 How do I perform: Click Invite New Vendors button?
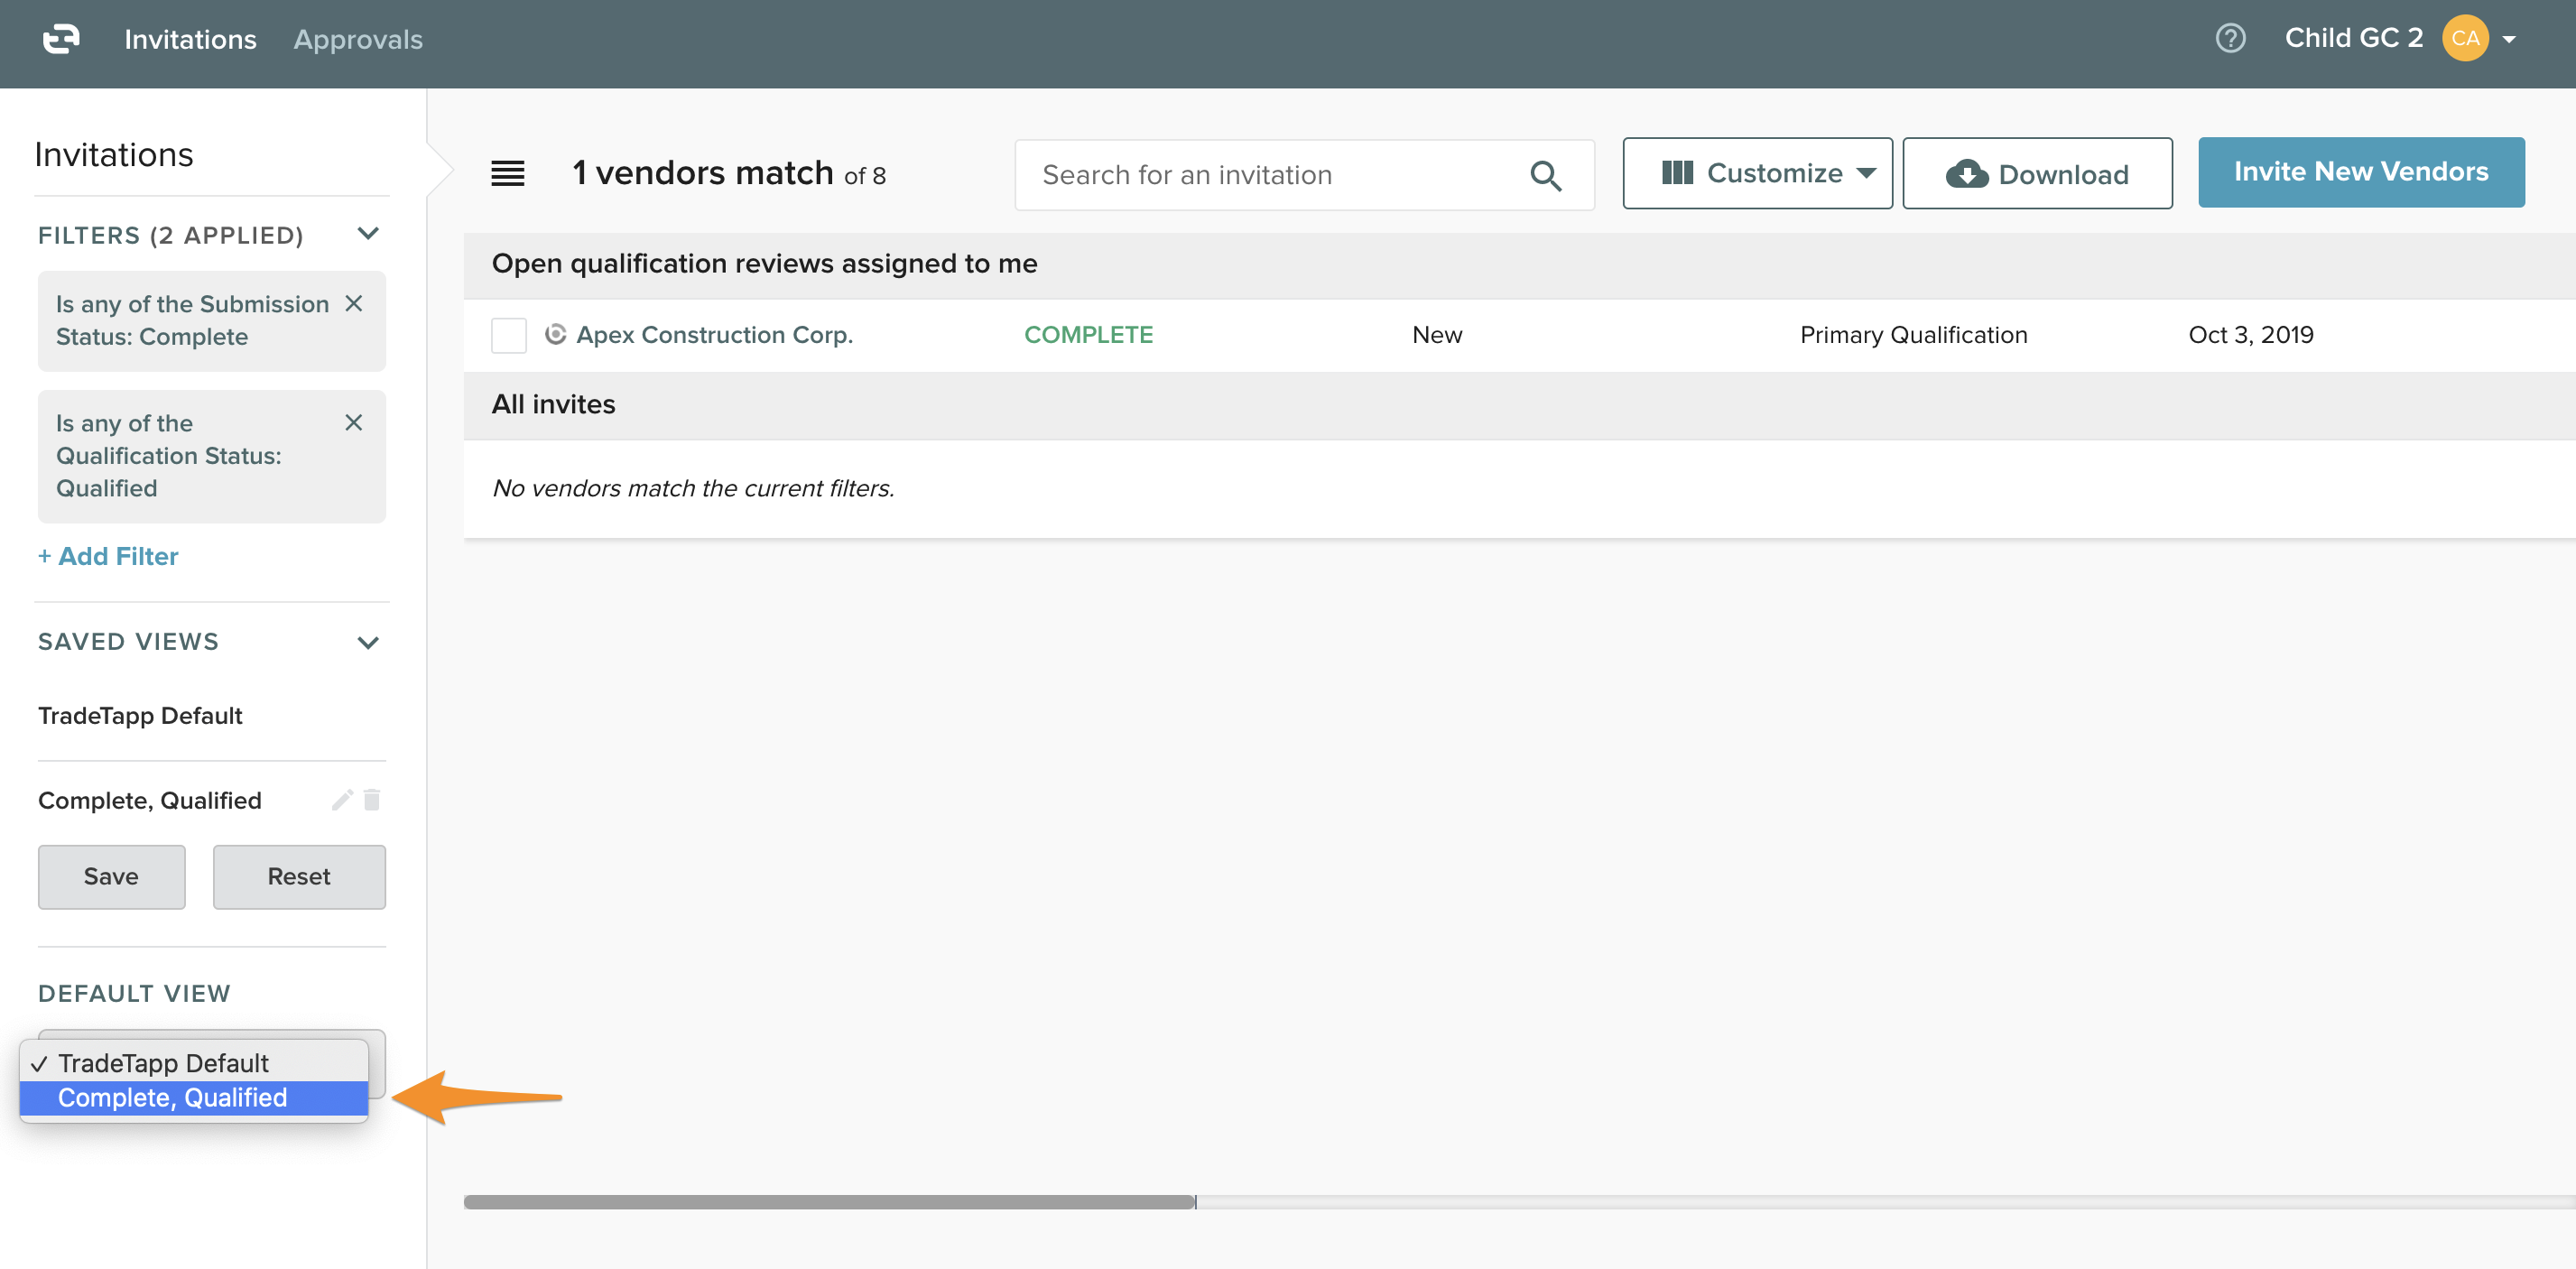pos(2360,172)
